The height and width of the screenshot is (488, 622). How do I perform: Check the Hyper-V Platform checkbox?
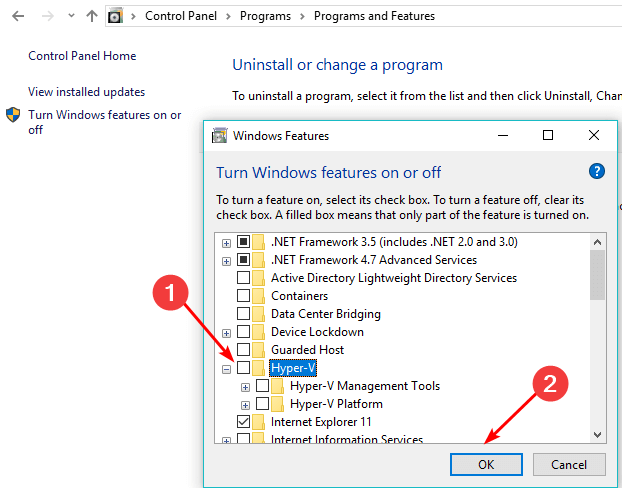pos(262,403)
